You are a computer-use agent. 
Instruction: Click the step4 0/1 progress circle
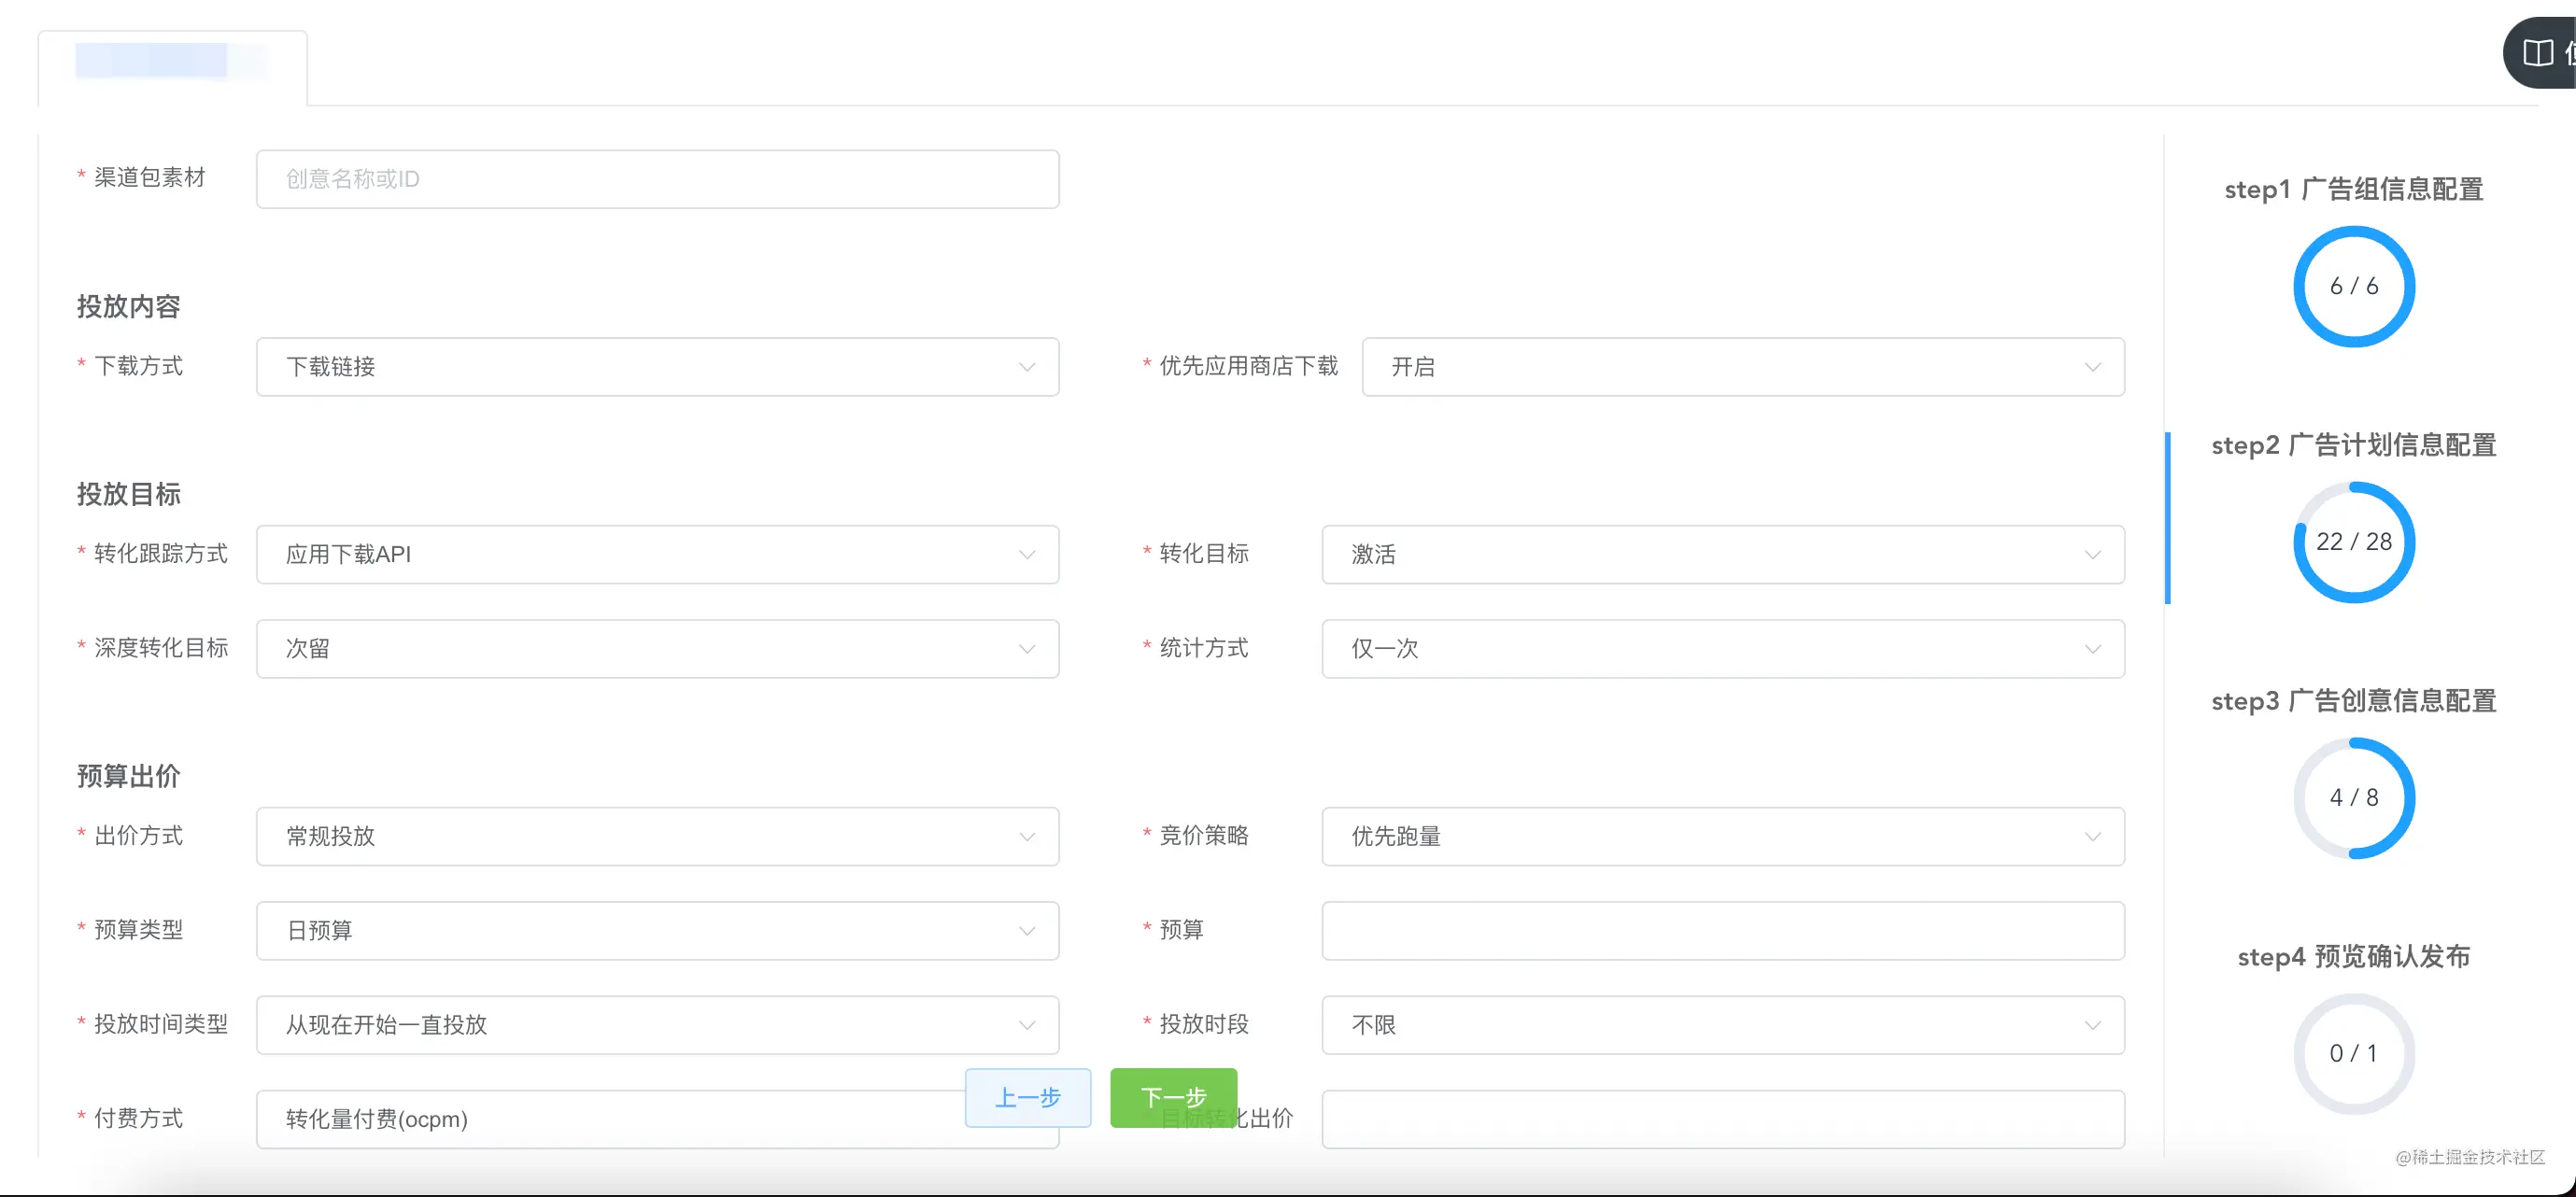2353,1053
